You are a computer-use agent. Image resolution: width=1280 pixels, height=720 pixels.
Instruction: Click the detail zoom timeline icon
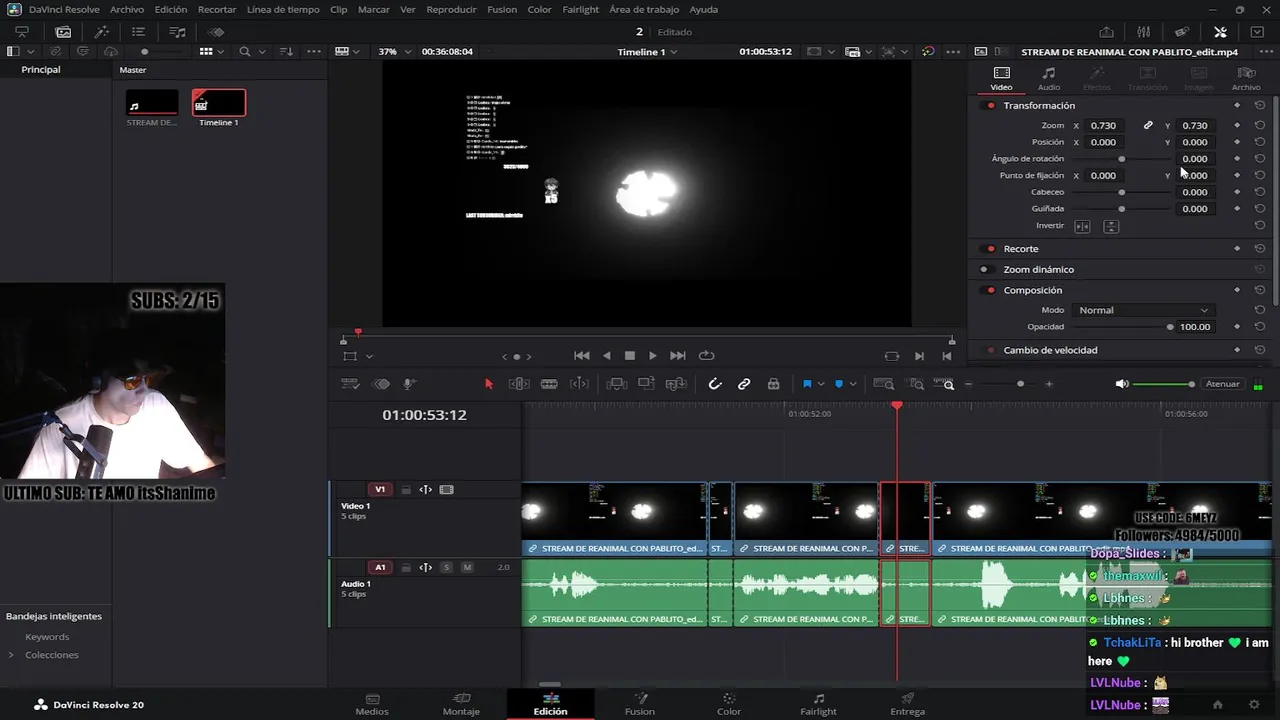tap(917, 384)
